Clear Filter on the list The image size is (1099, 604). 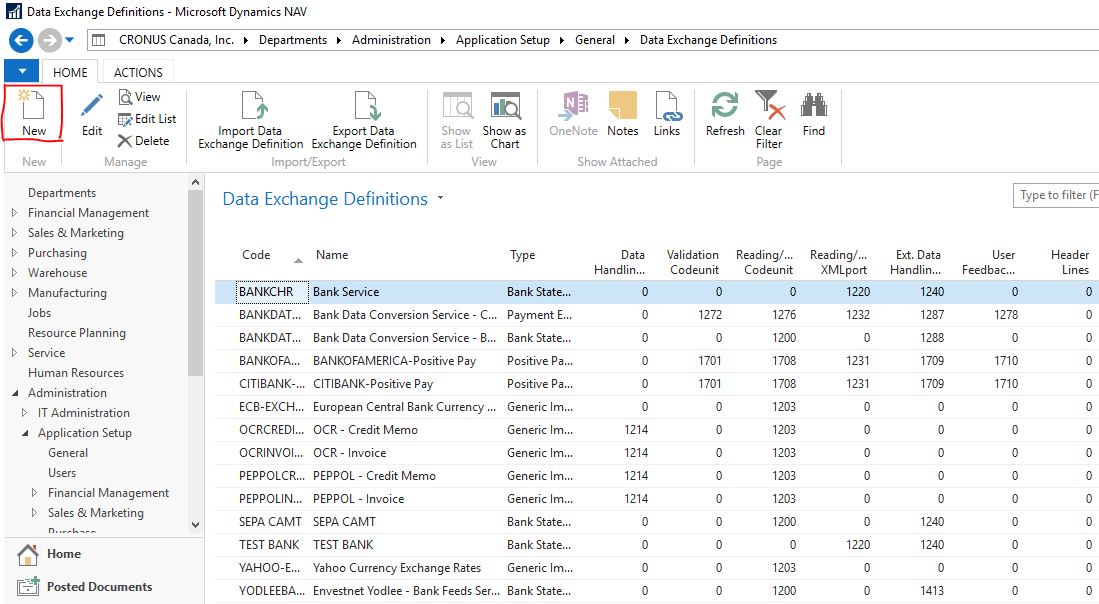pos(769,120)
